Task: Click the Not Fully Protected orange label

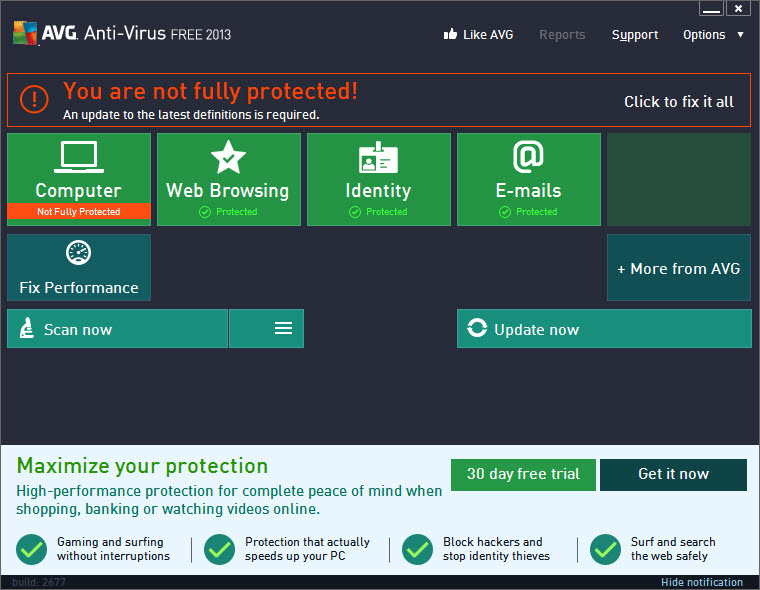Action: 79,211
